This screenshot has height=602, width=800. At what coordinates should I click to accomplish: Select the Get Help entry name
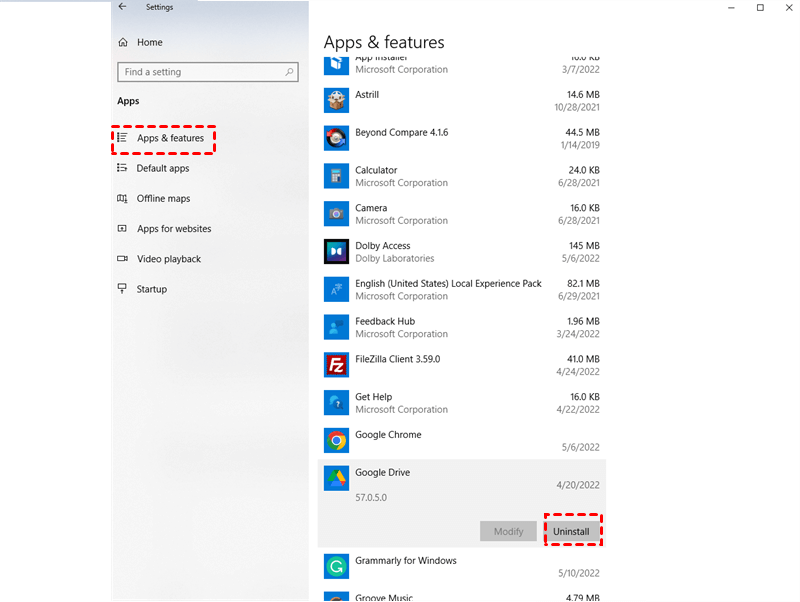373,397
